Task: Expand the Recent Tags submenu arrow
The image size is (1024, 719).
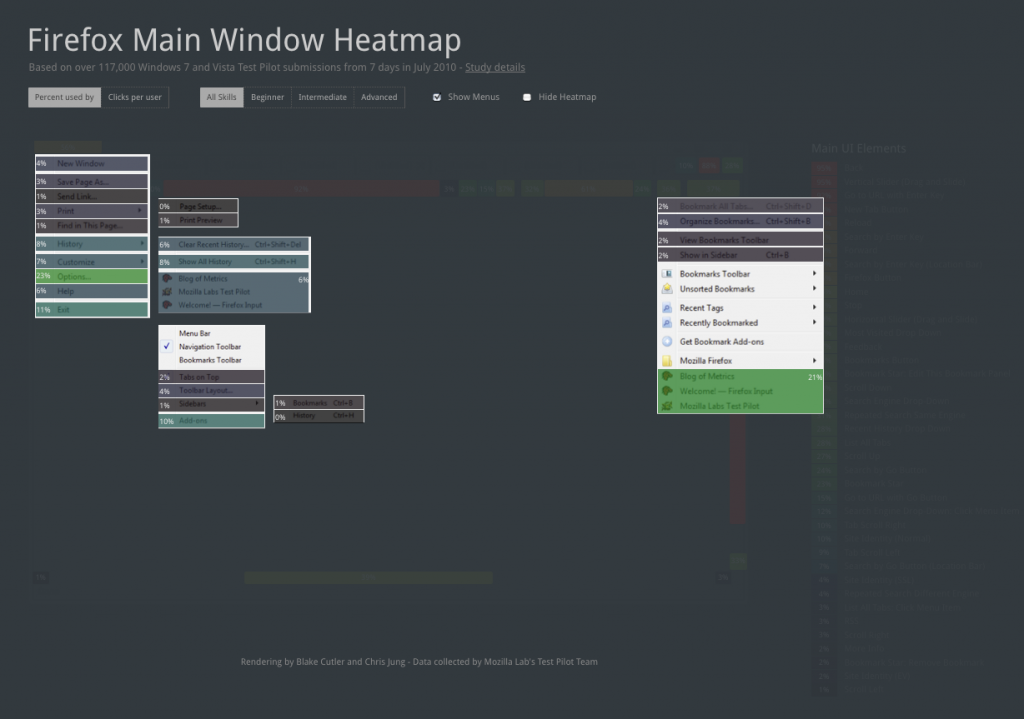Action: (x=814, y=308)
